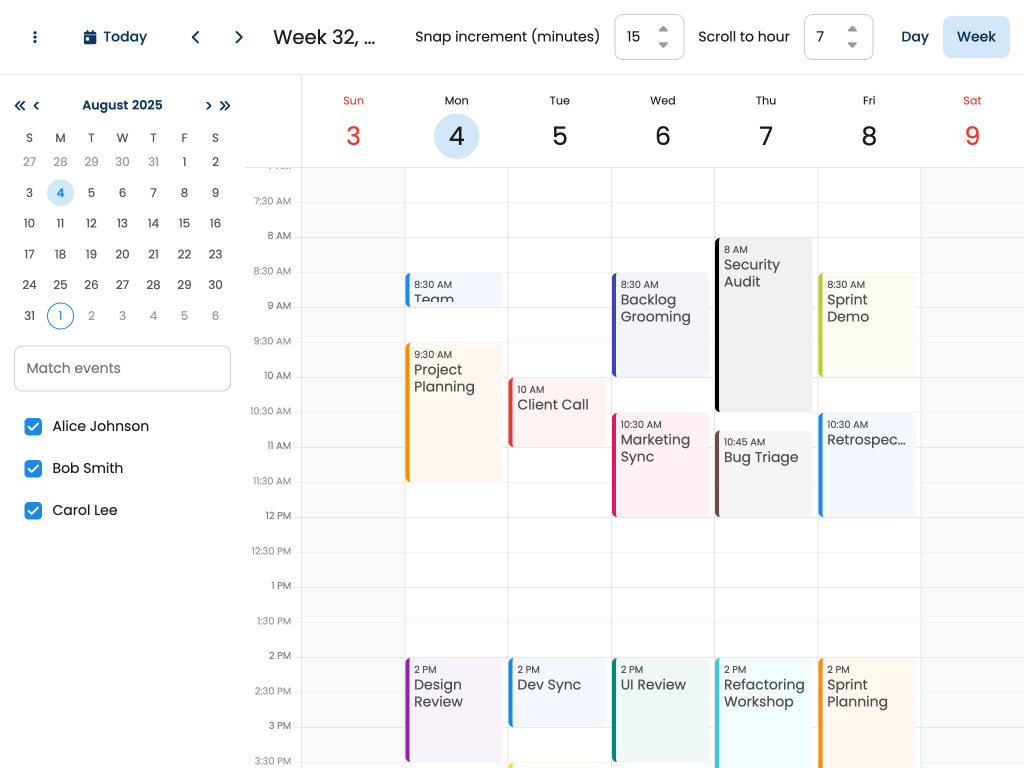Uncheck the Alice Johnson checkbox

[x=33, y=426]
